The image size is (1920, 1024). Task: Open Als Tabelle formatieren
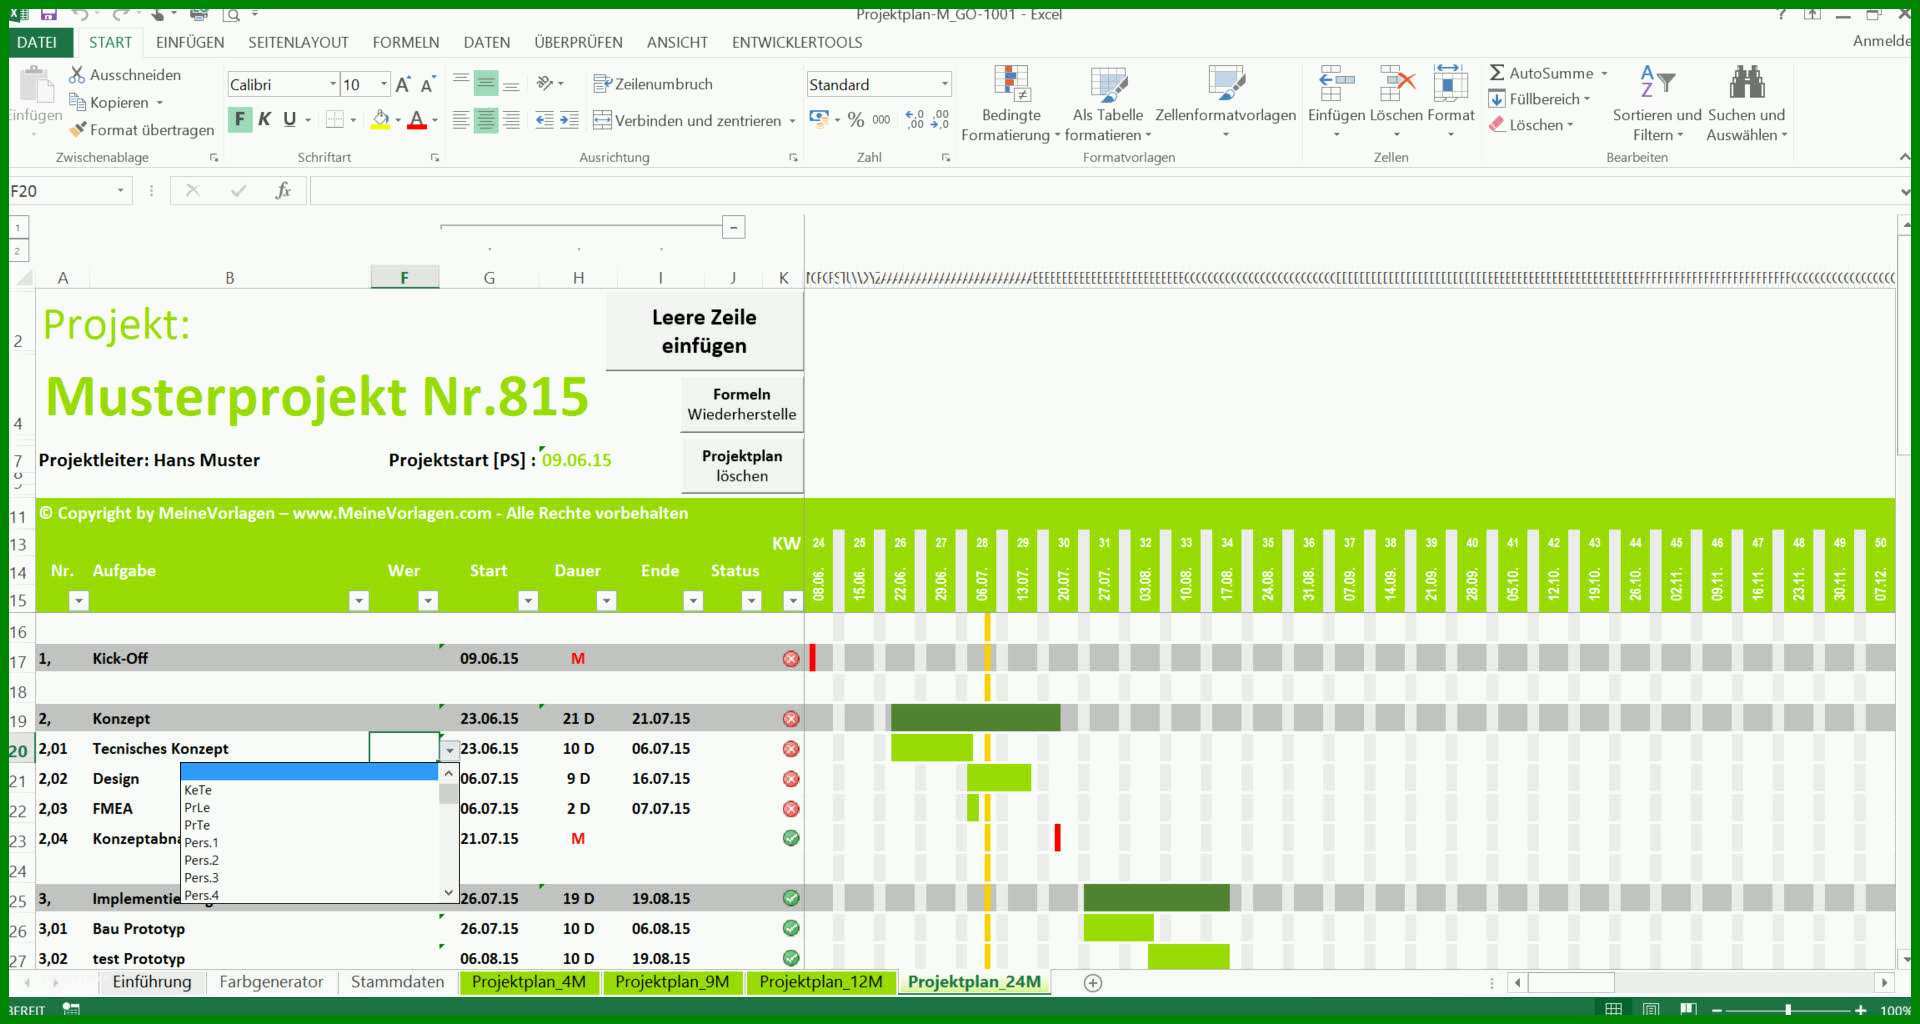(x=1108, y=104)
